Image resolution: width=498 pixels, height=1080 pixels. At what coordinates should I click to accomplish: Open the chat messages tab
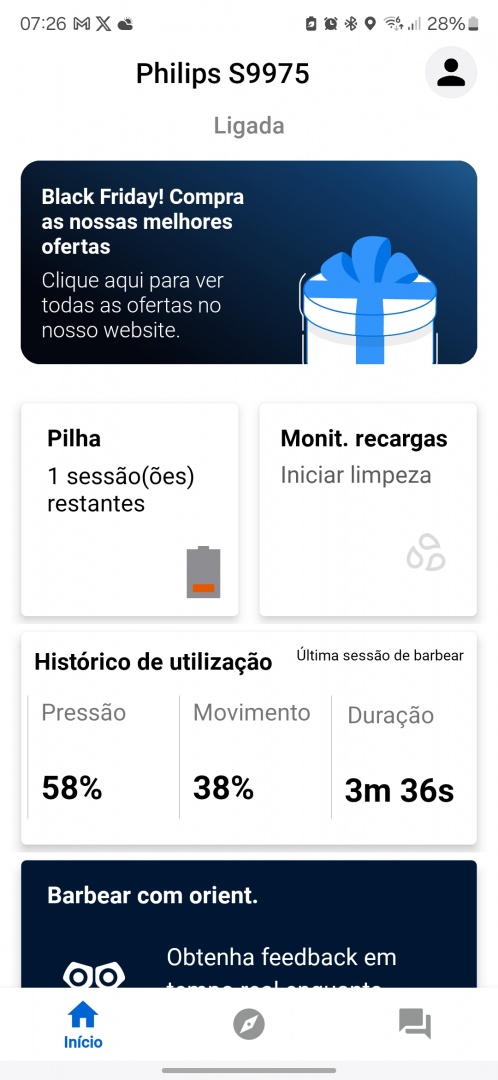pyautogui.click(x=415, y=1024)
